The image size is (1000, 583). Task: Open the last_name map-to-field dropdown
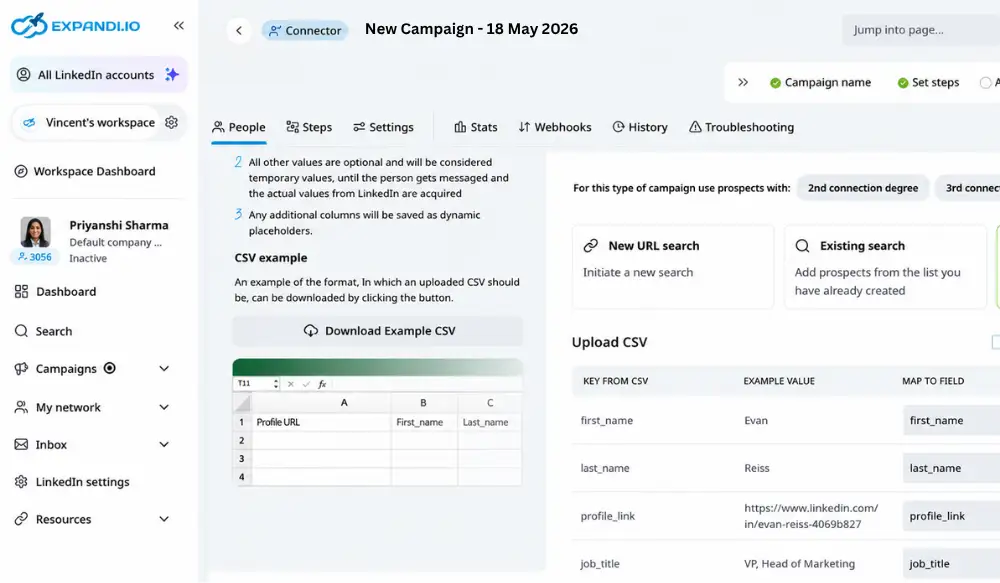tap(951, 468)
